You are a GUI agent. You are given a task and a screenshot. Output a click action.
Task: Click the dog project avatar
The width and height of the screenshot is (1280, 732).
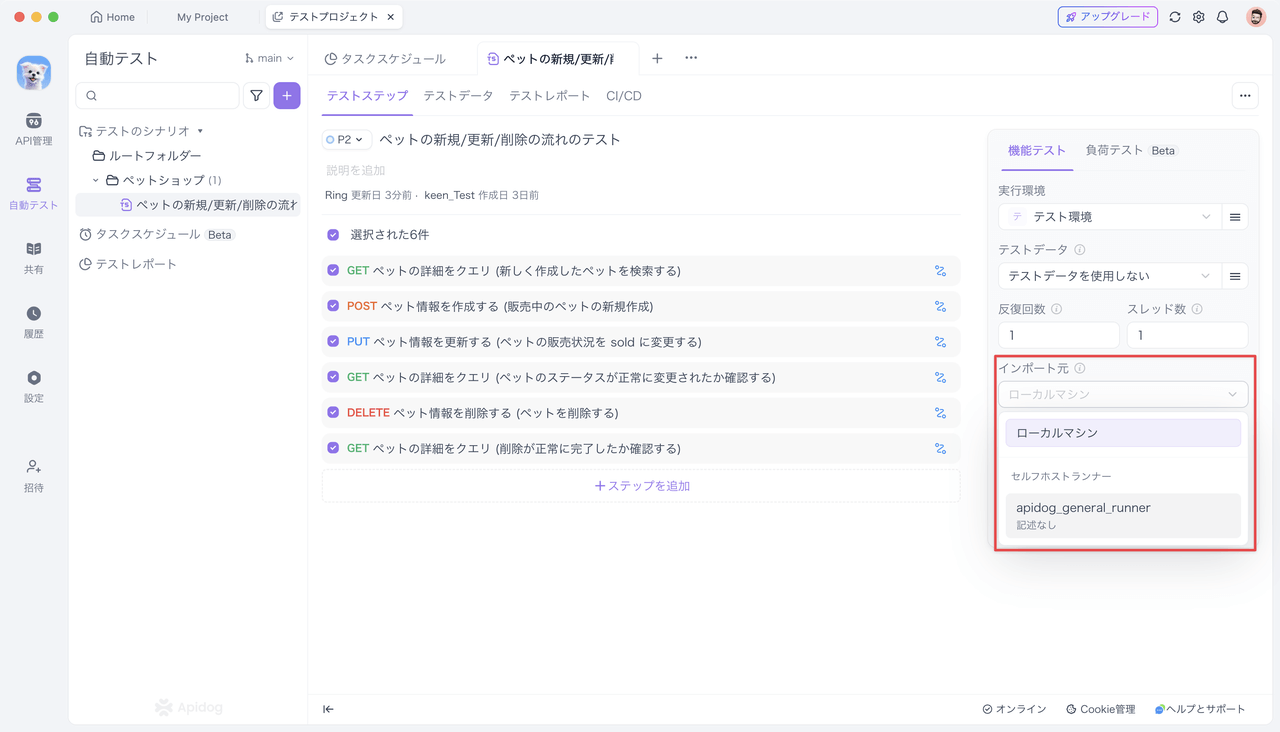(x=34, y=73)
